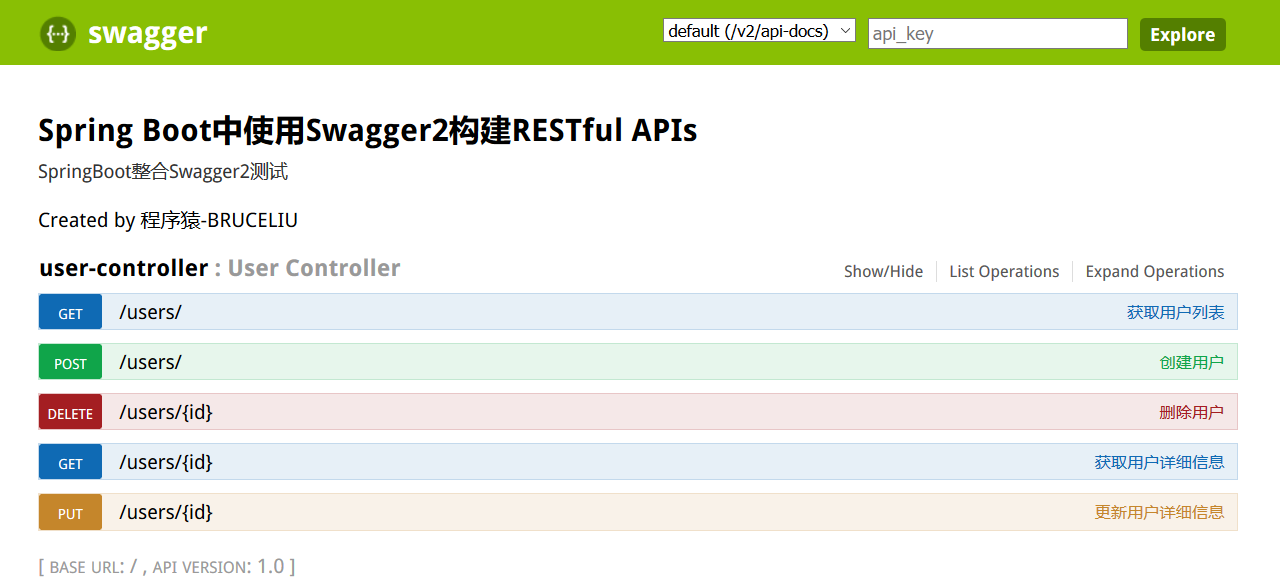The height and width of the screenshot is (587, 1280).
Task: Toggle Show/Hide for user-controller
Action: [x=883, y=271]
